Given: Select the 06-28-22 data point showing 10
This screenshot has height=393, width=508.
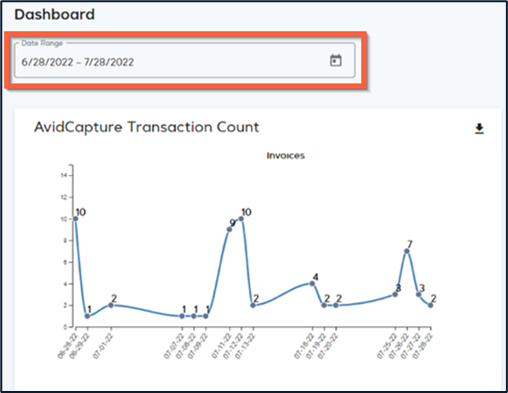Looking at the screenshot, I should [76, 219].
